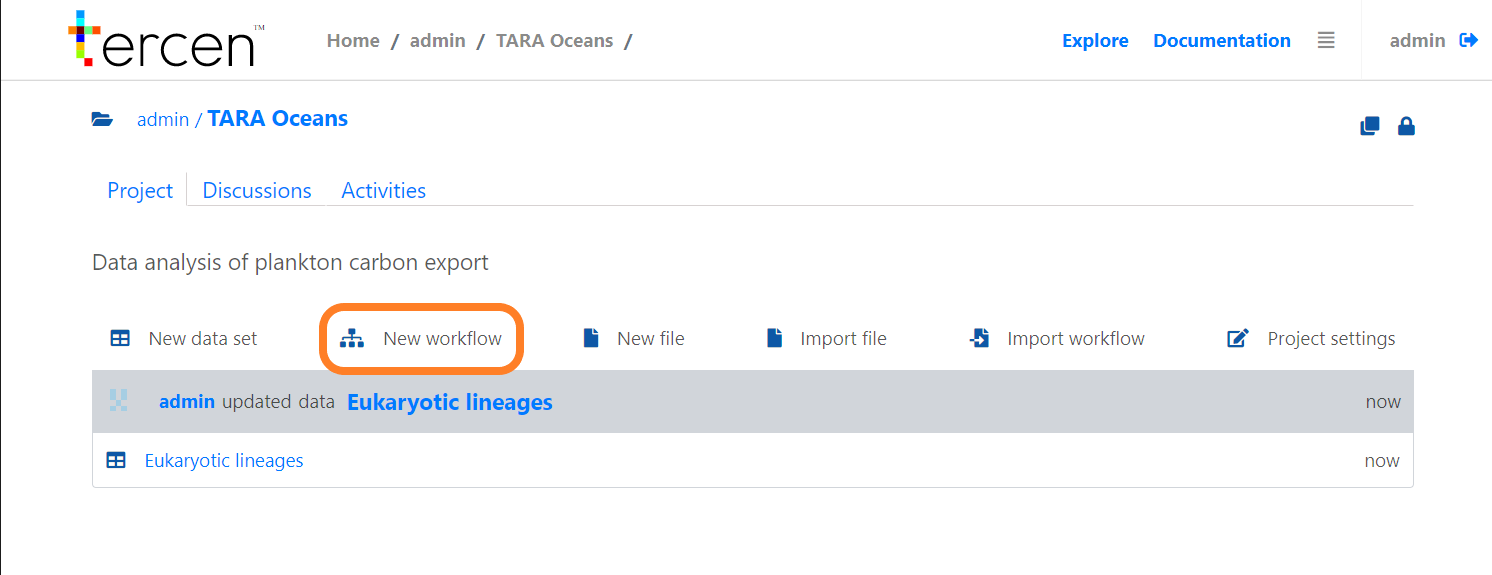Go to Home in the breadcrumb
Image resolution: width=1492 pixels, height=575 pixels.
point(353,41)
